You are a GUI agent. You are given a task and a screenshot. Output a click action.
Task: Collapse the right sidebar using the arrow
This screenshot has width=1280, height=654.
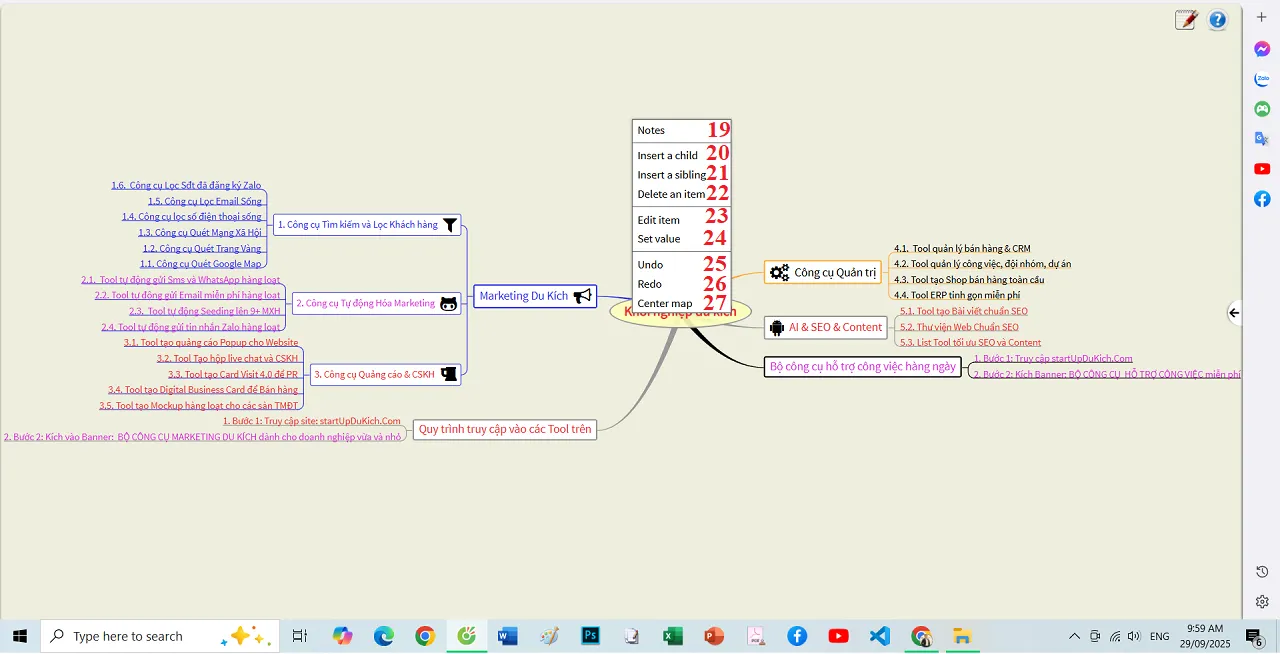point(1234,313)
